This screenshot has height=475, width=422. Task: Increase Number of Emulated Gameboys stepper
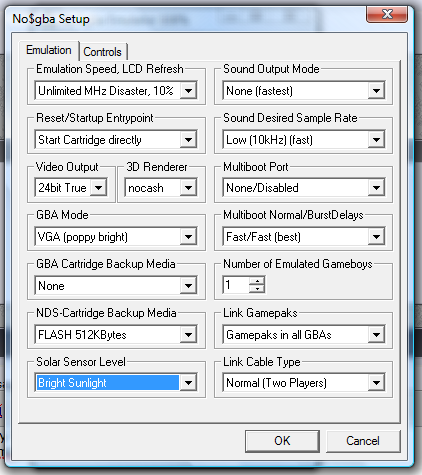[x=257, y=281]
